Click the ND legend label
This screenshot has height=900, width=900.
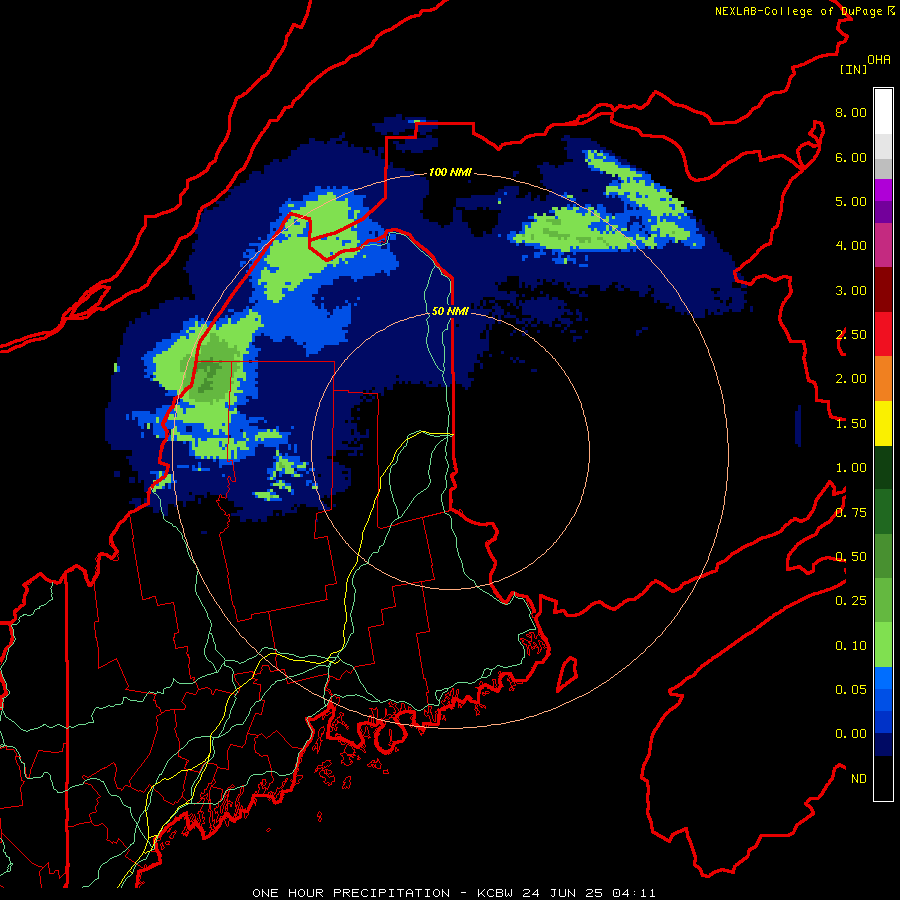pyautogui.click(x=859, y=779)
